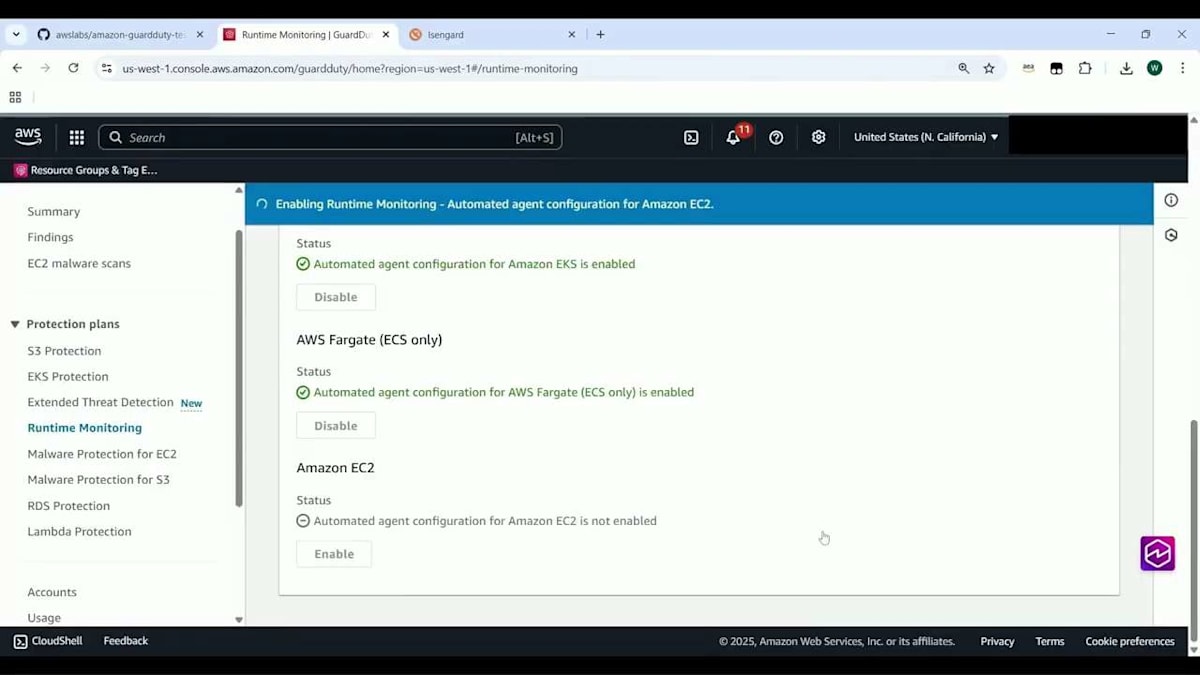Click the Amazon EC2 not enabled status text
The width and height of the screenshot is (1200, 675).
[485, 521]
